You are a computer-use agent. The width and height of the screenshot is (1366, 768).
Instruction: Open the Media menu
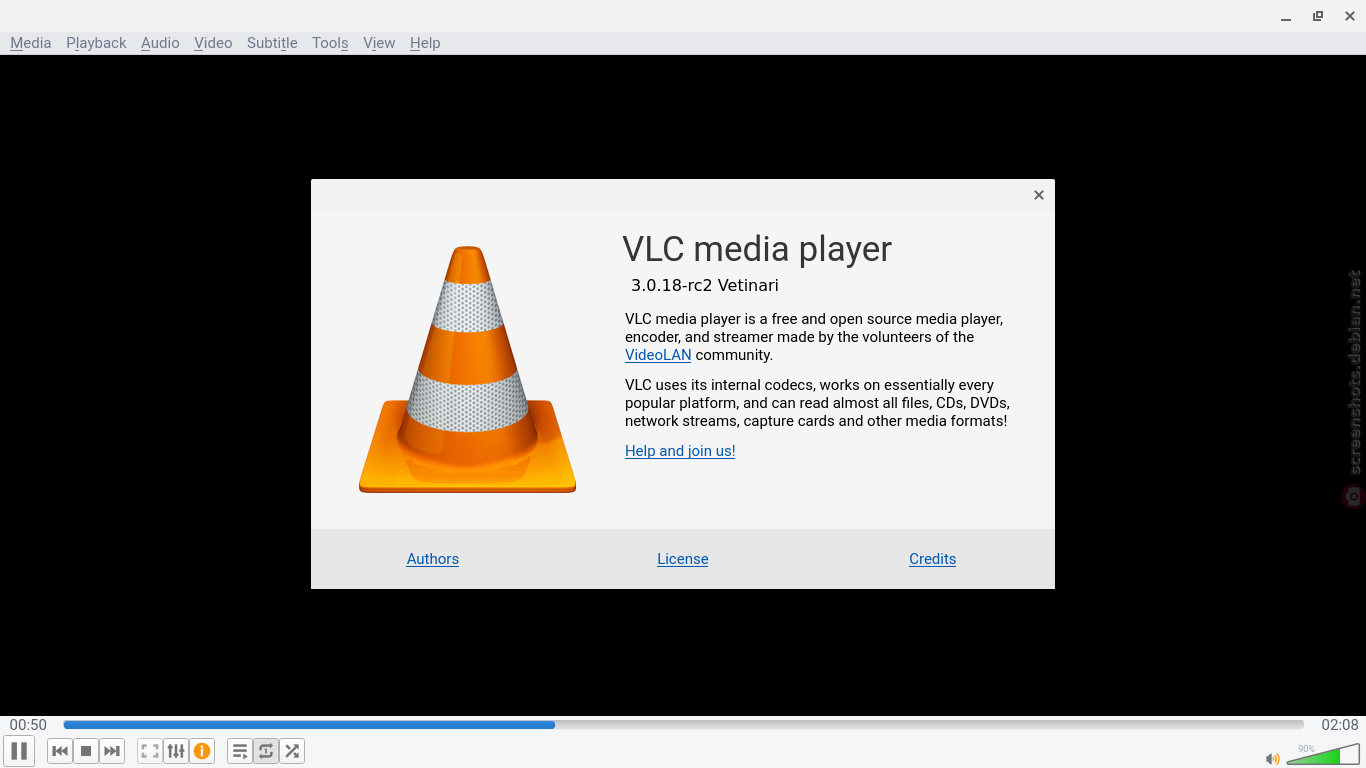[30, 43]
